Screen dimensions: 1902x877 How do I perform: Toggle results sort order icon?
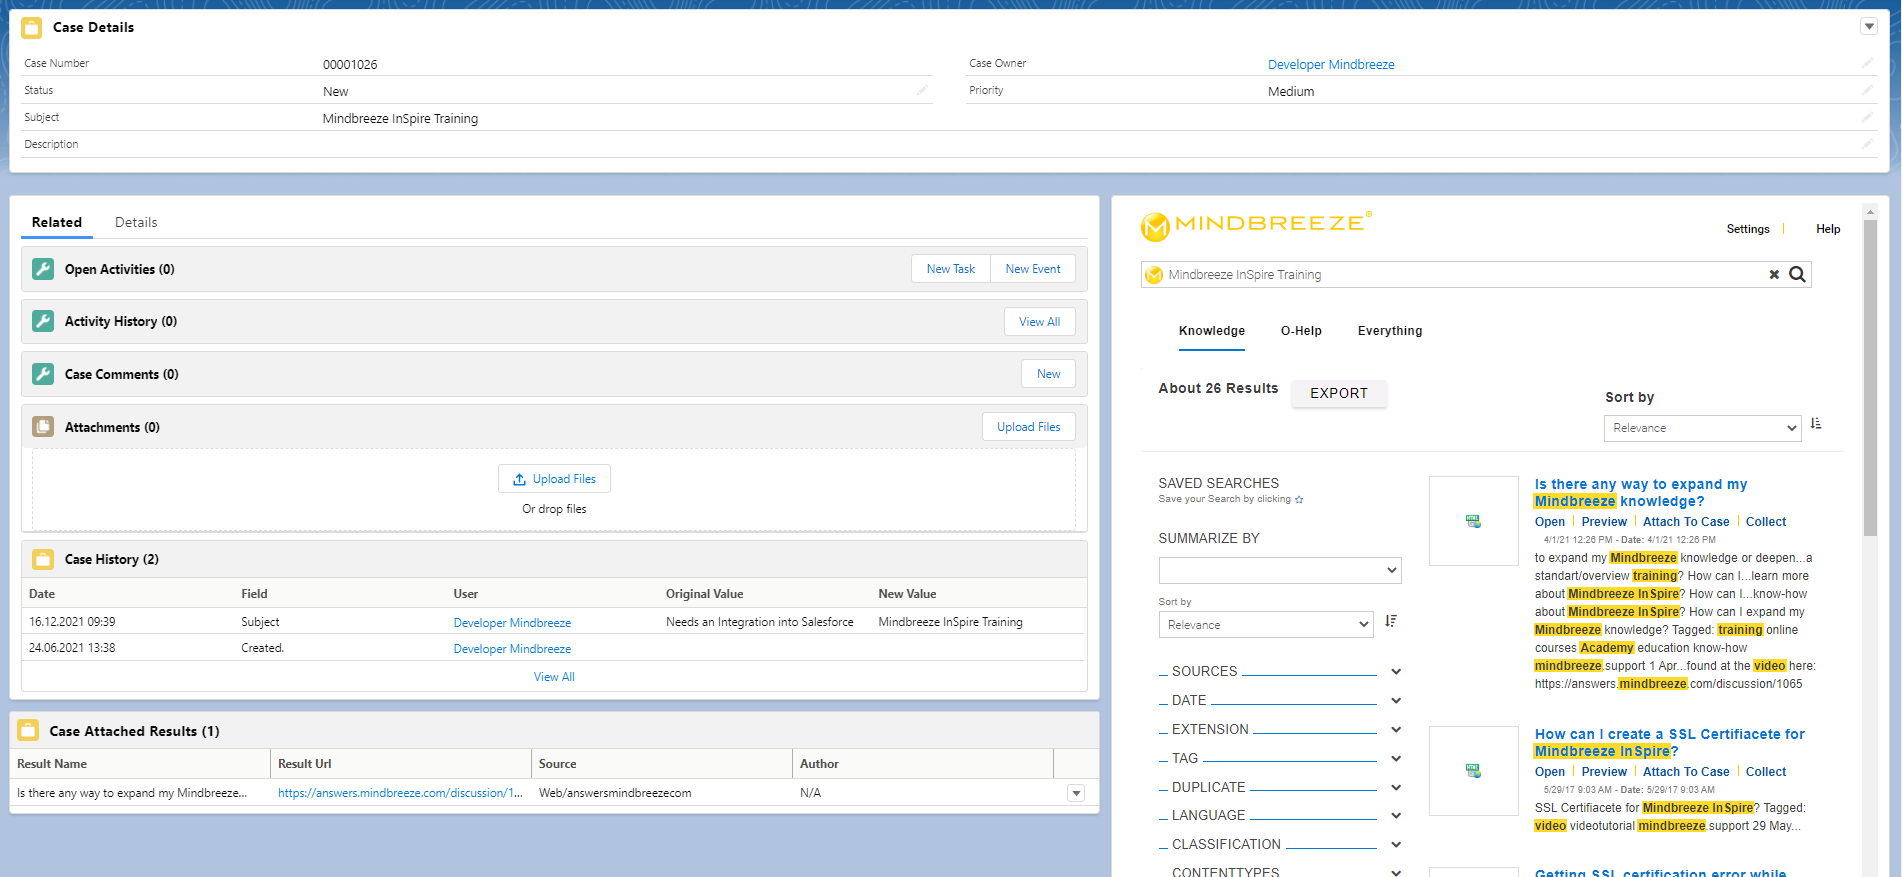[1816, 424]
